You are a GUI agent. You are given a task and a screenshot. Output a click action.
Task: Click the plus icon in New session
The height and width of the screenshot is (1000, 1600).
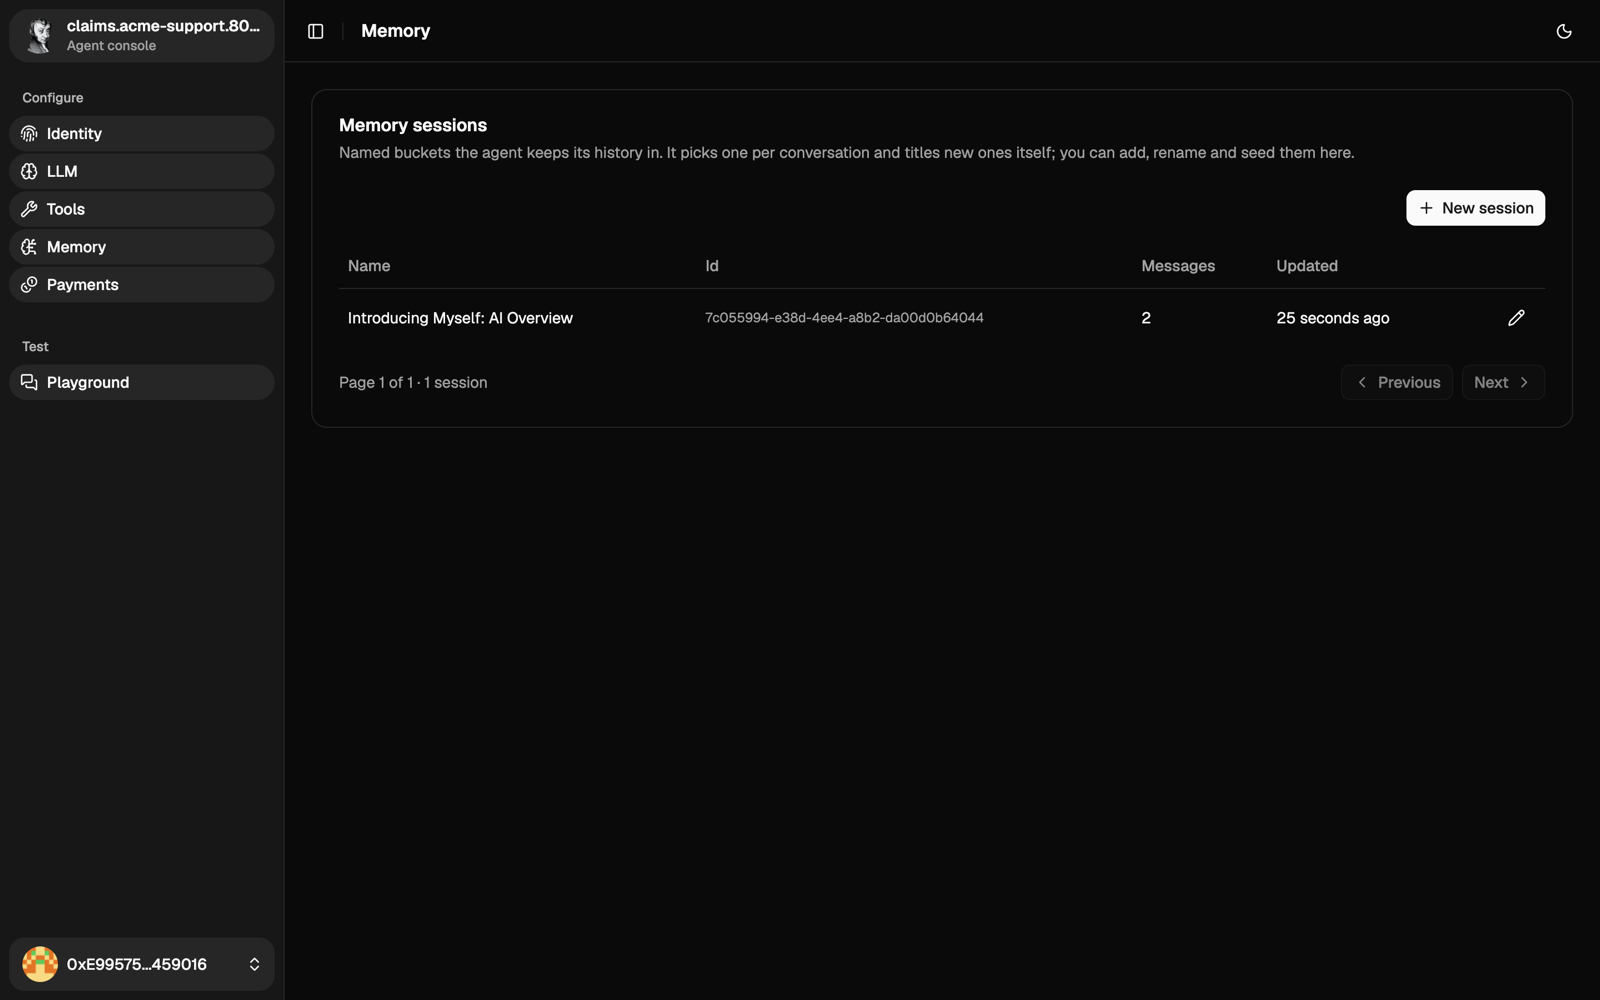tap(1426, 208)
